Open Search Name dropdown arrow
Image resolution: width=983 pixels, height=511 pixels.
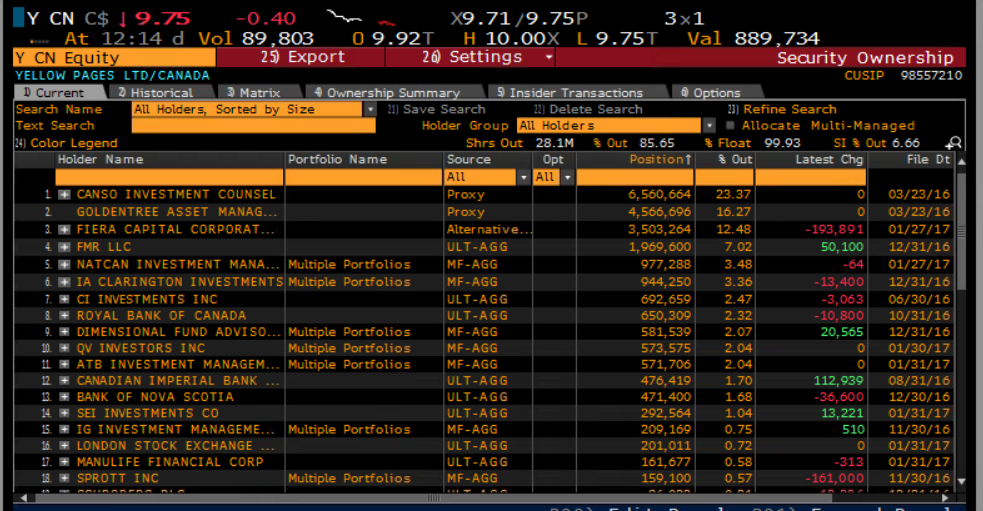point(370,110)
